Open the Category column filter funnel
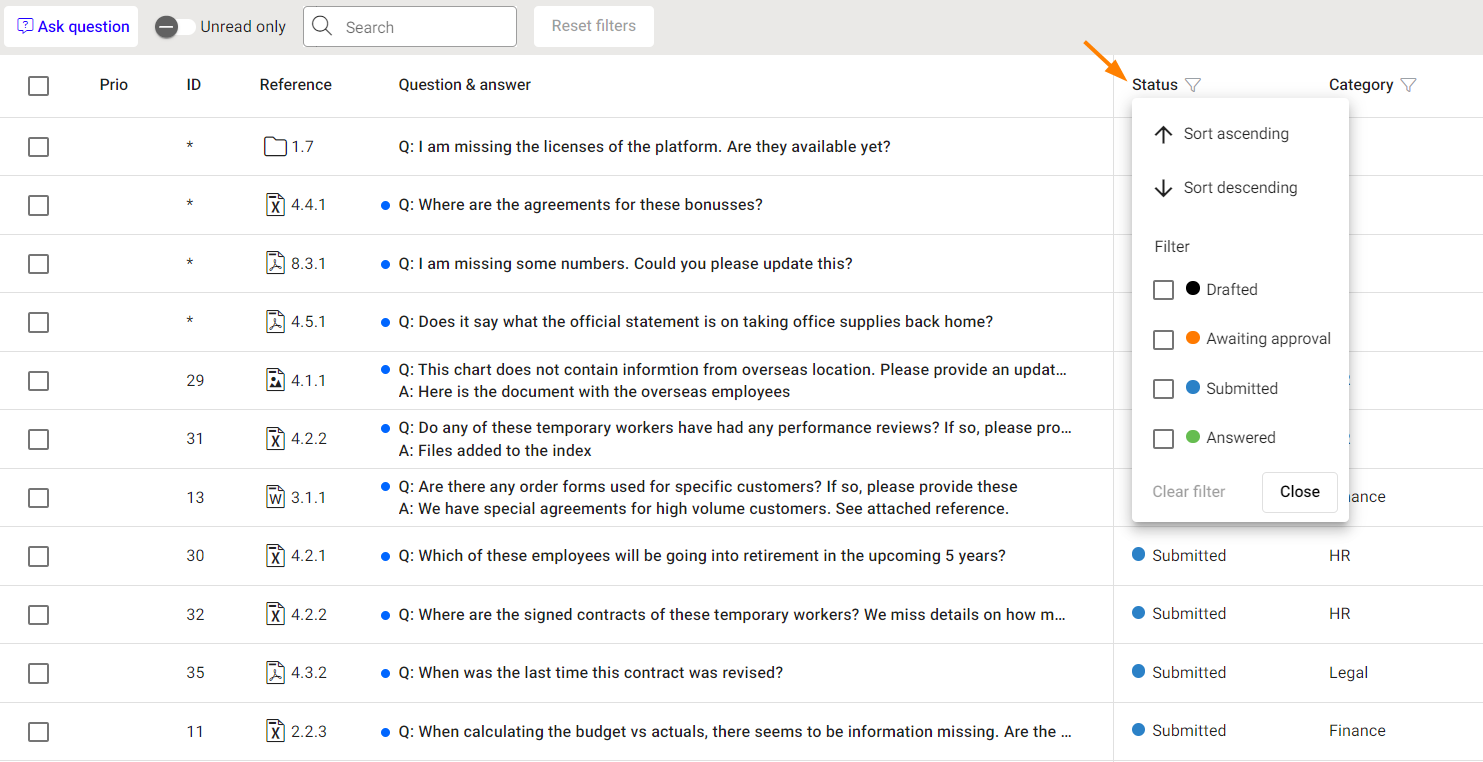The width and height of the screenshot is (1483, 762). pos(1408,85)
